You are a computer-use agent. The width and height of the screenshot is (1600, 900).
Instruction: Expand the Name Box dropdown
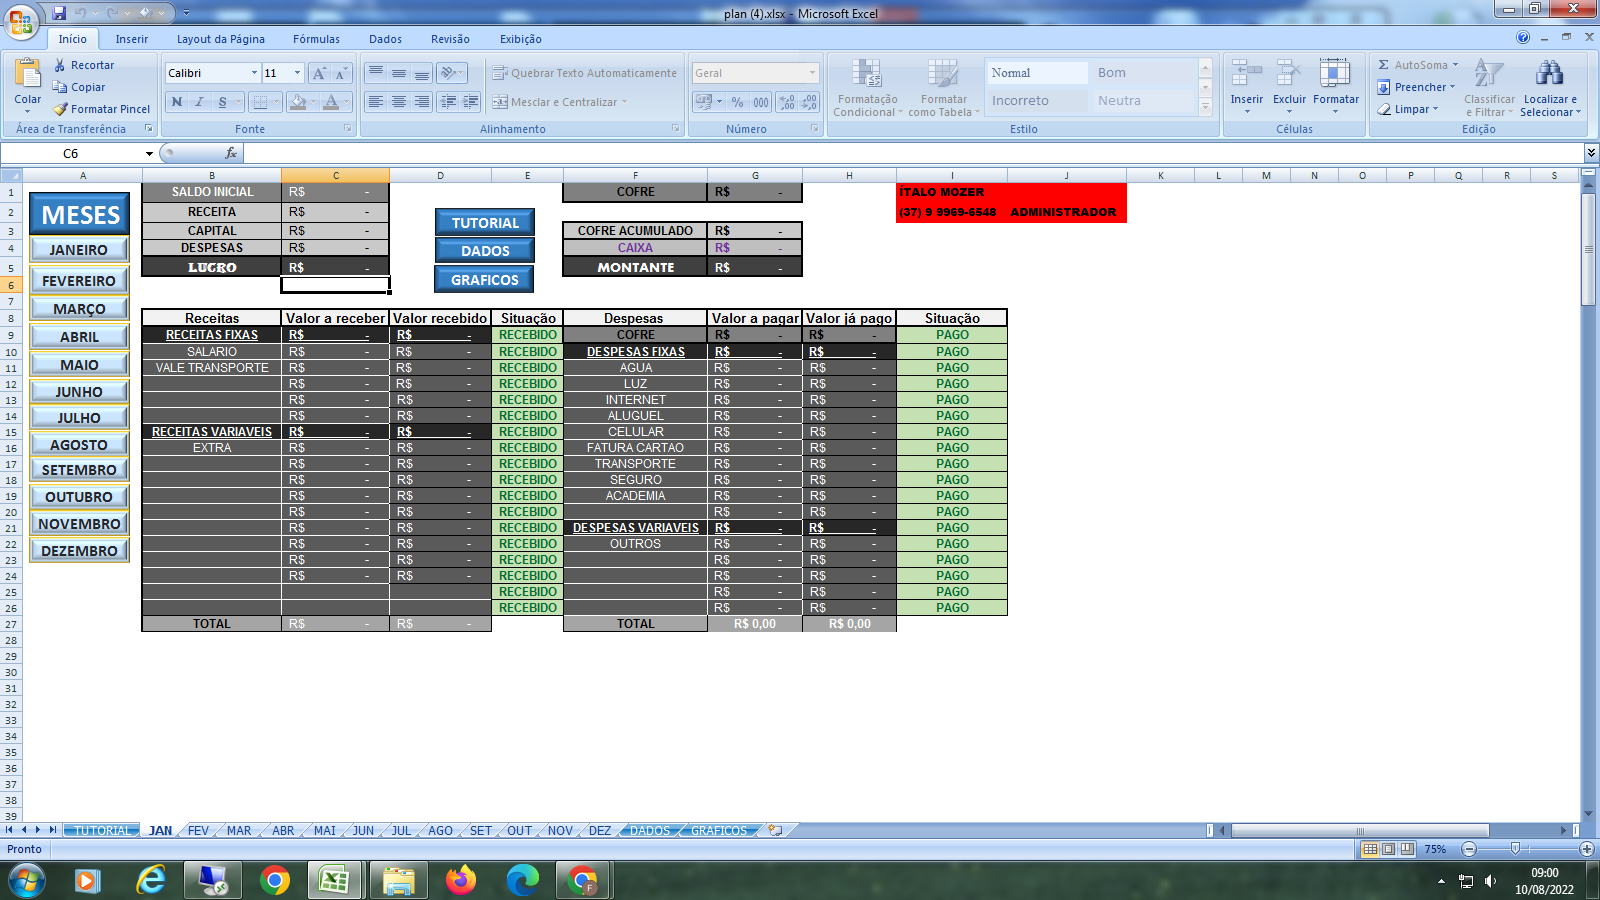[x=149, y=154]
